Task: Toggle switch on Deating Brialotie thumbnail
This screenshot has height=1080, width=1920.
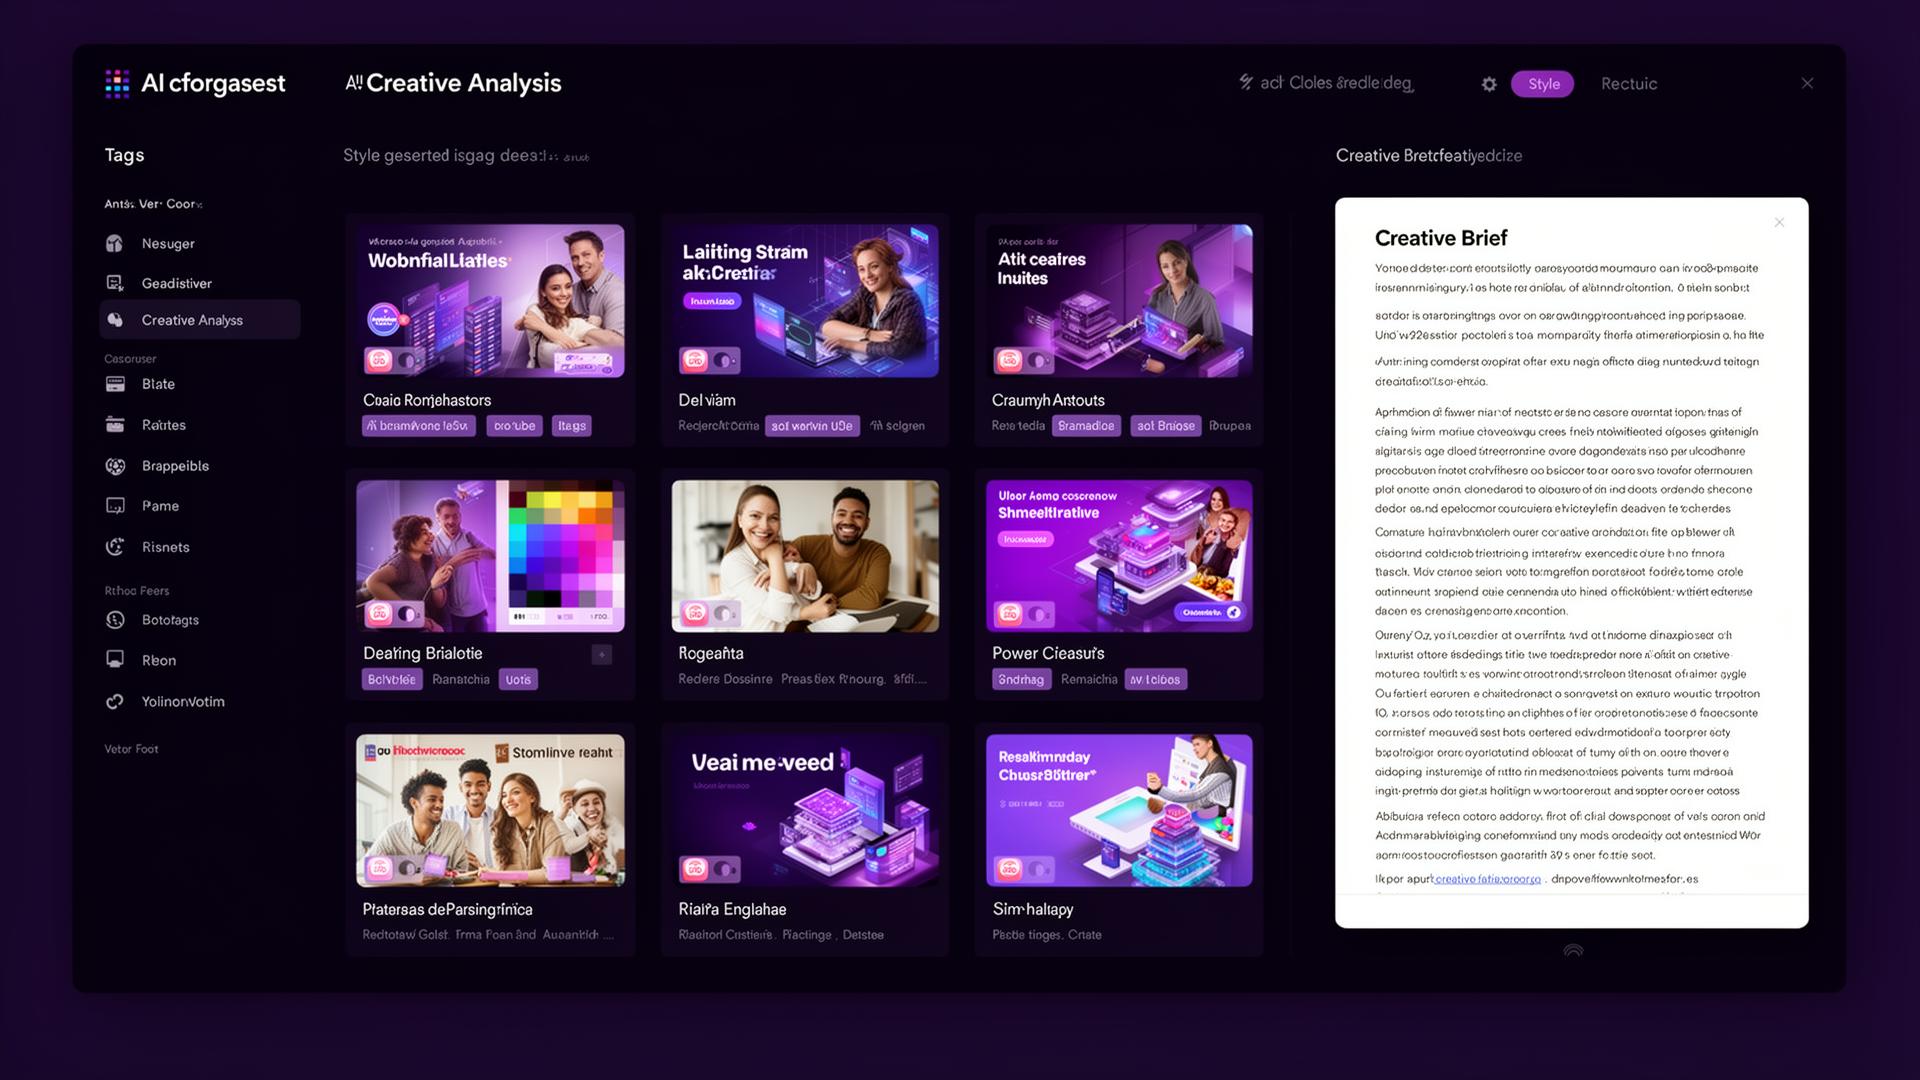Action: click(409, 613)
